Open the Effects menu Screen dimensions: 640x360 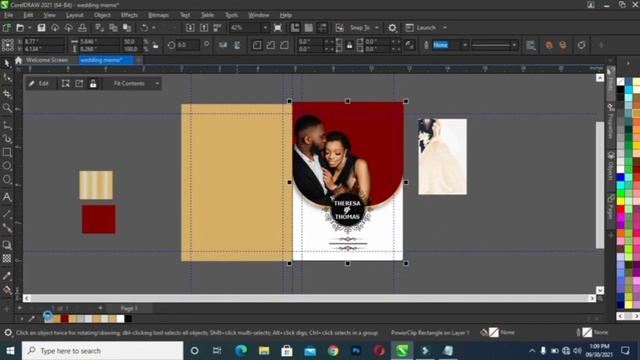point(129,15)
